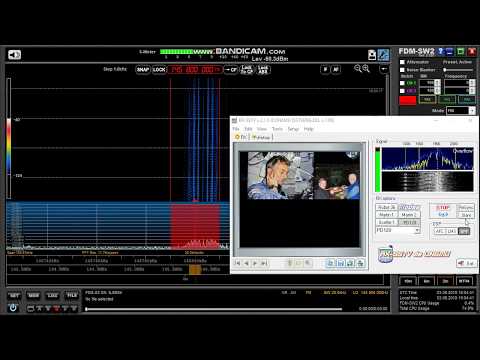Open the Tools menu in RX-SSTV
The height and width of the screenshot is (360, 480).
coord(277,129)
